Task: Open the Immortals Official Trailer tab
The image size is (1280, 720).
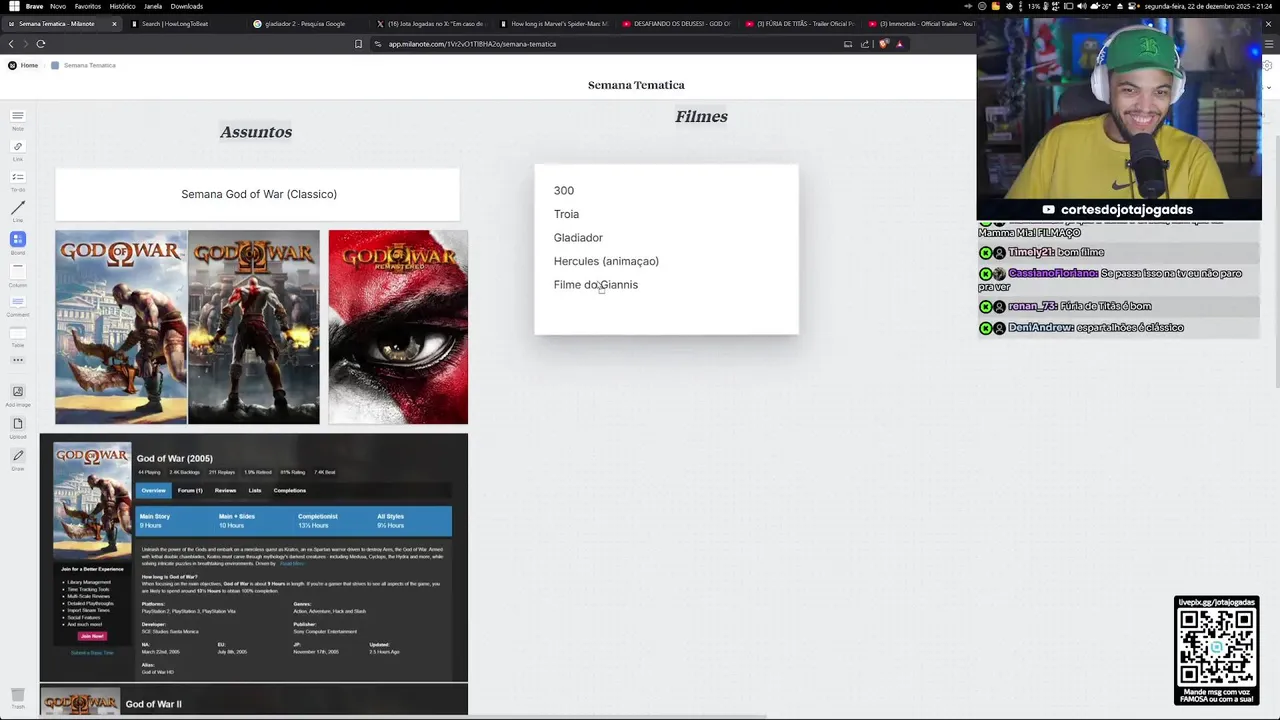Action: coord(921,23)
